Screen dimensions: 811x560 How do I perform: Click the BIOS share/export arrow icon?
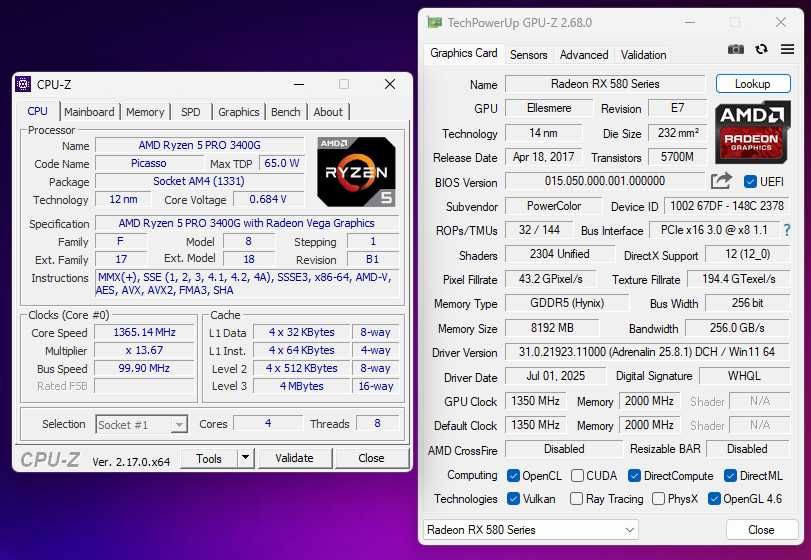pyautogui.click(x=722, y=181)
